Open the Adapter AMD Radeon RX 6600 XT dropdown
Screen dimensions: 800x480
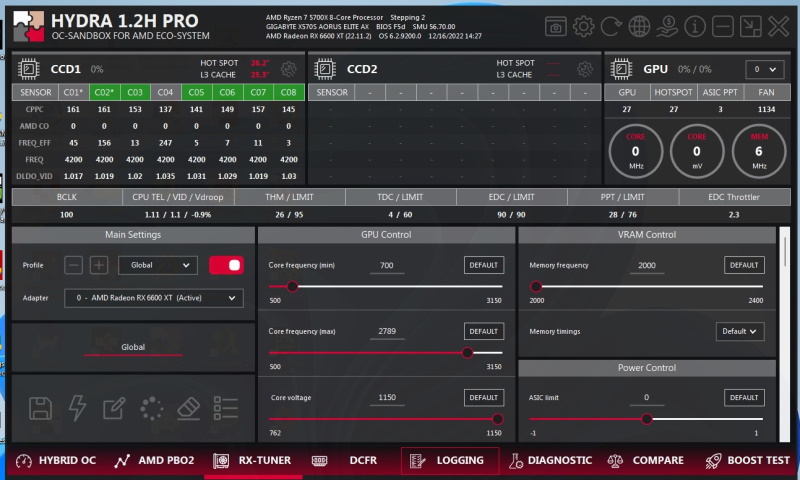153,298
